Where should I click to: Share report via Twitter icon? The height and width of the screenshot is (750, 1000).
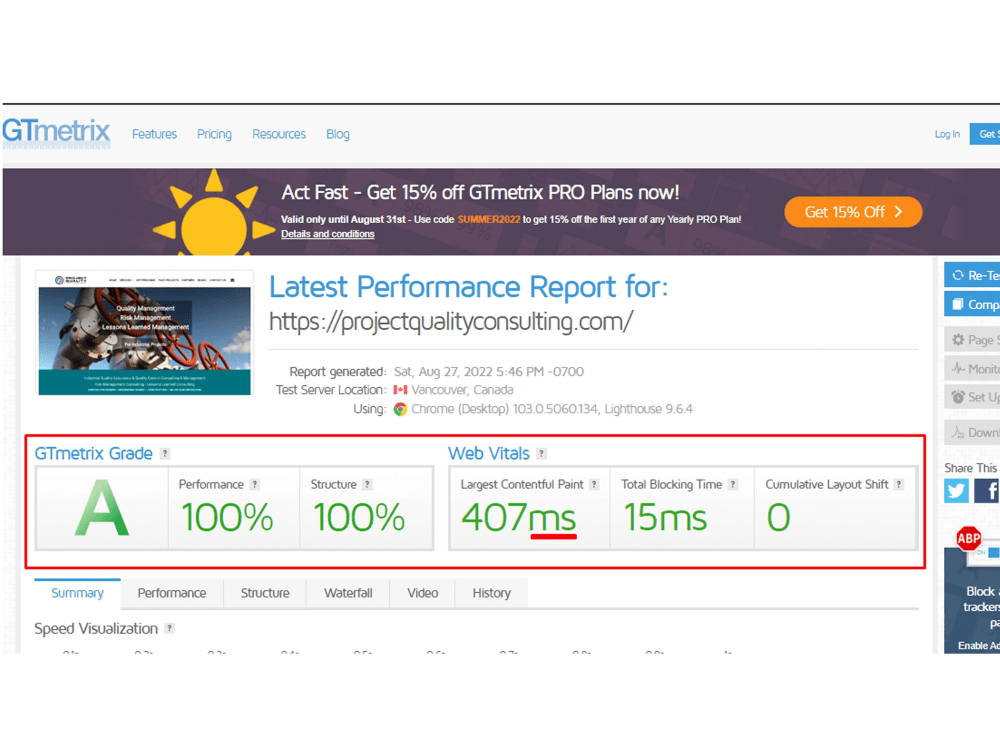956,490
